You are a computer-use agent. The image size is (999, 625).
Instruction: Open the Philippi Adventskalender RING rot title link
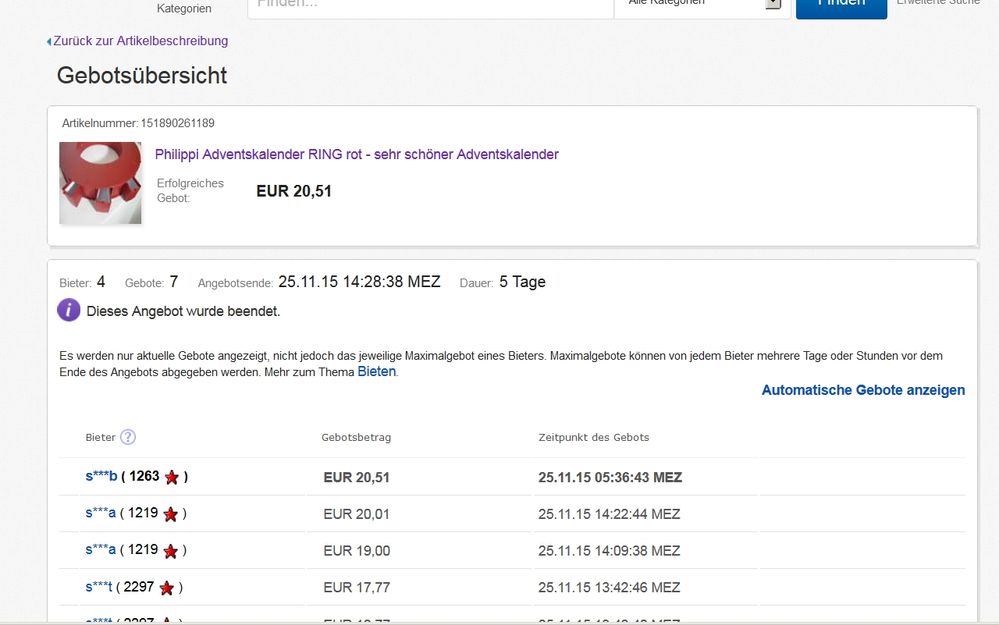click(x=356, y=154)
